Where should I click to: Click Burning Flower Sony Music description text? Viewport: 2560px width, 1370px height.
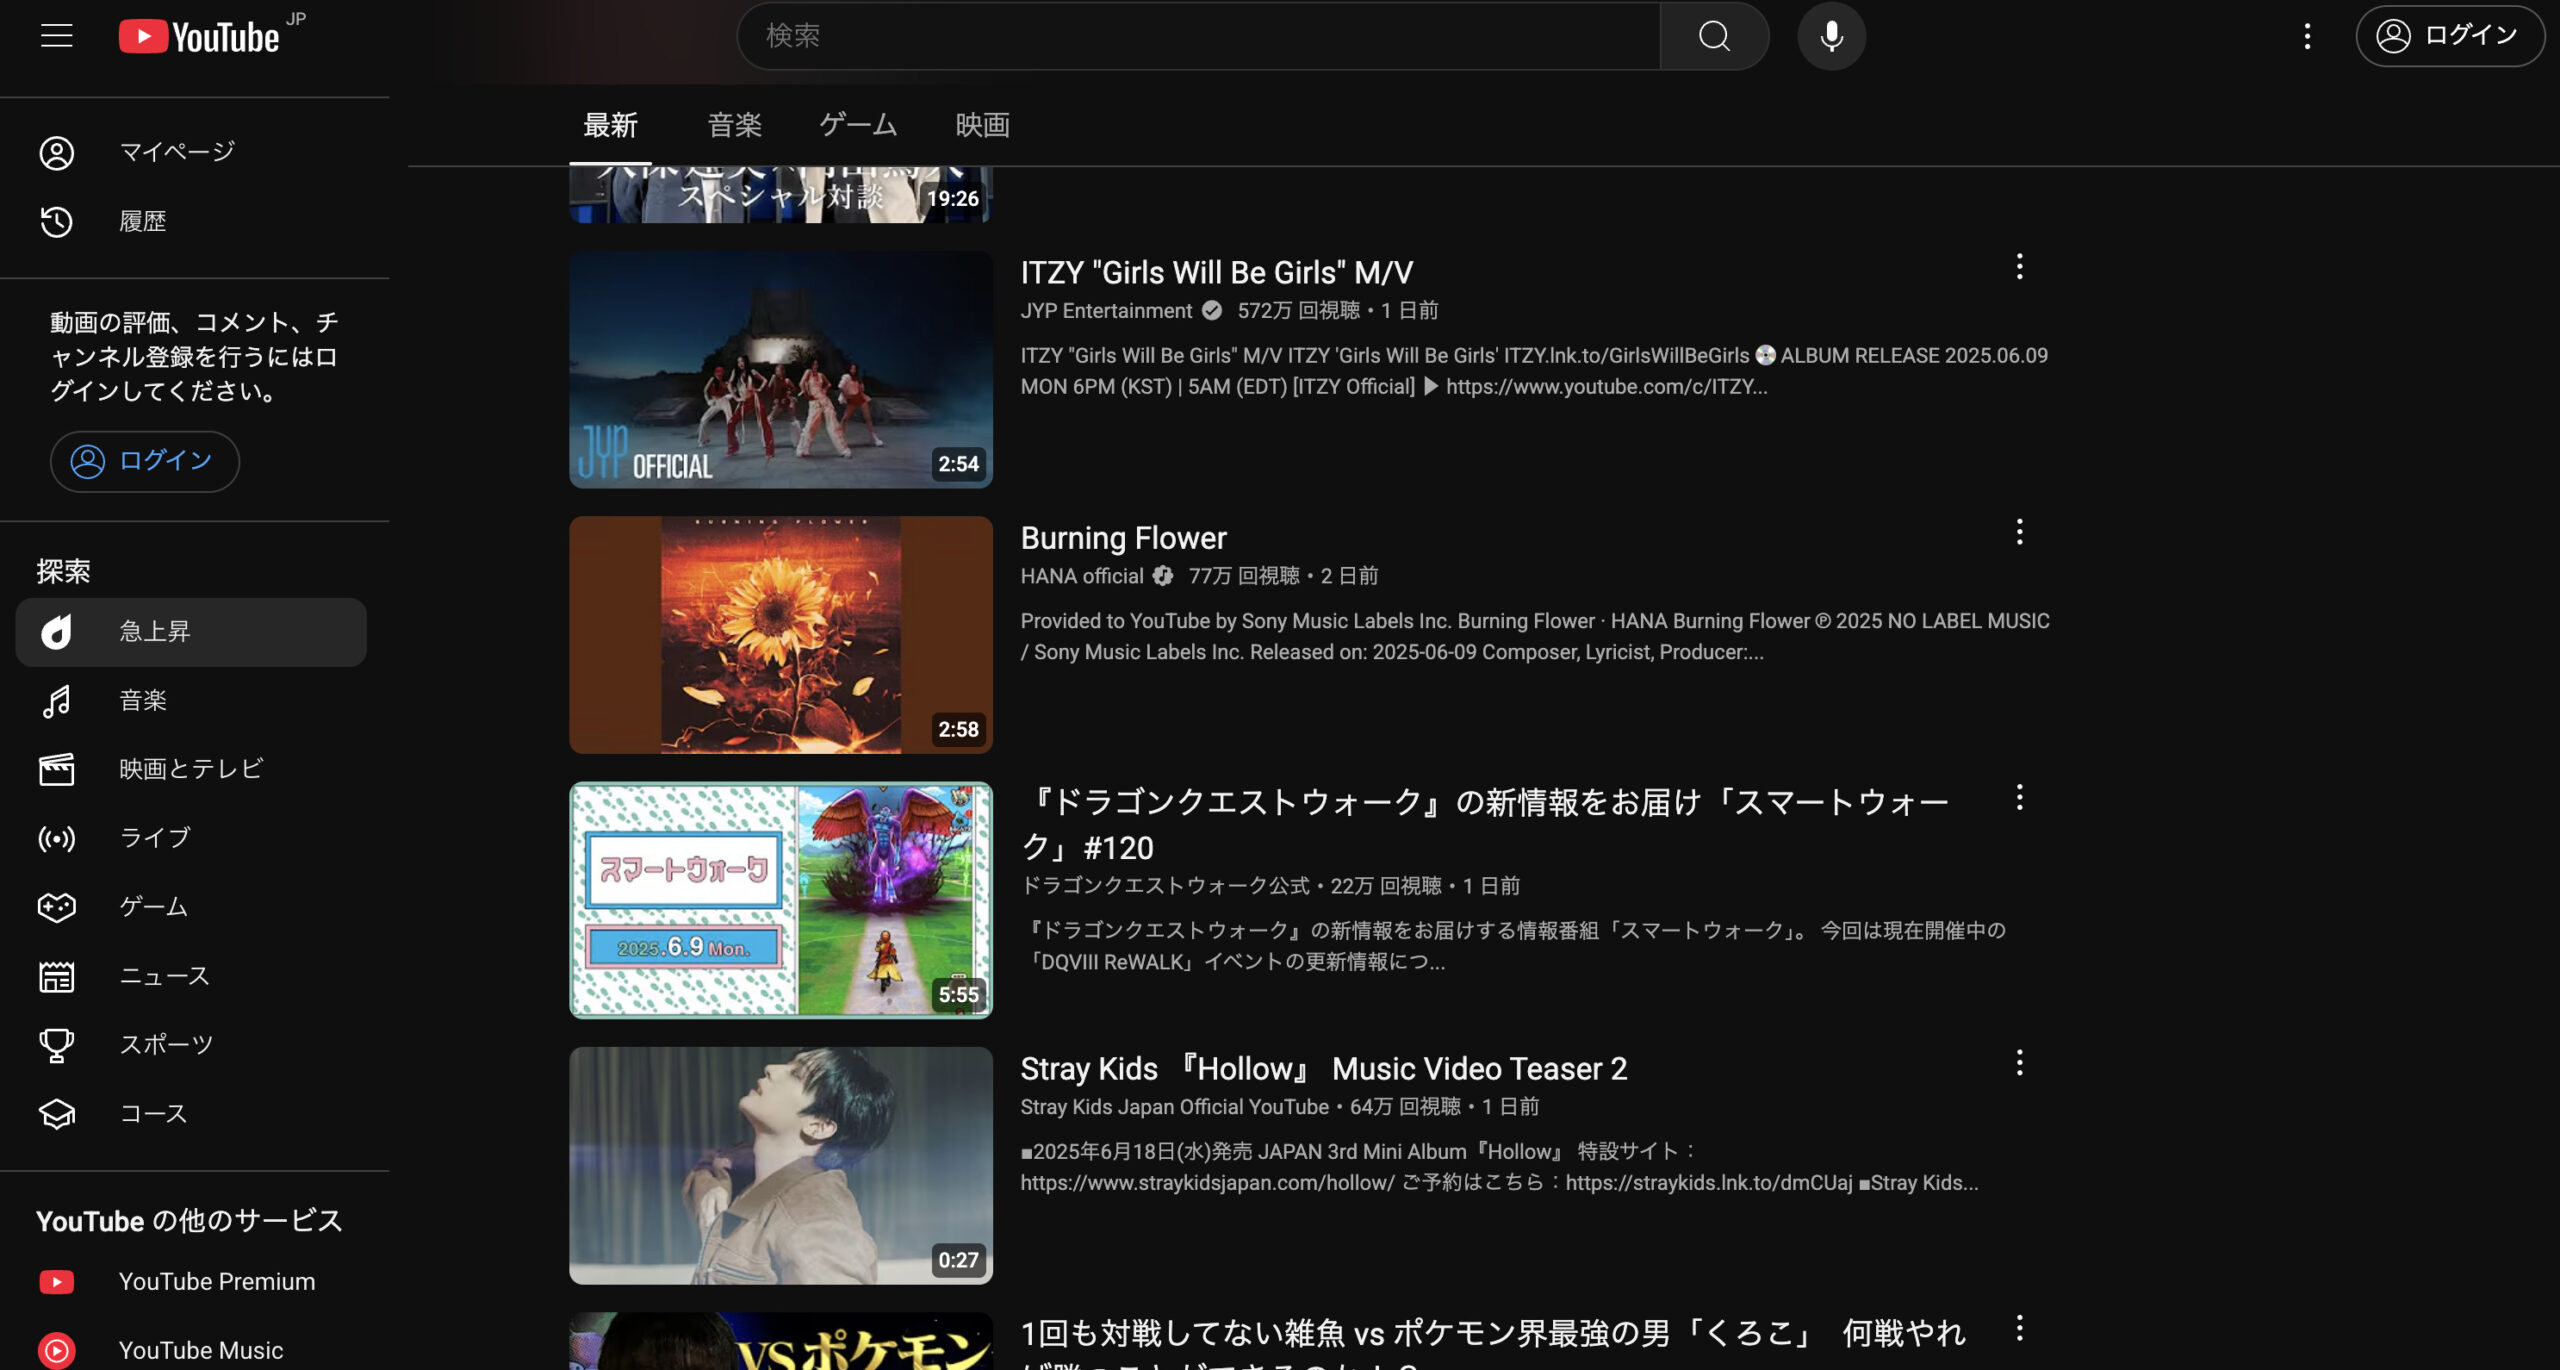tap(1535, 636)
